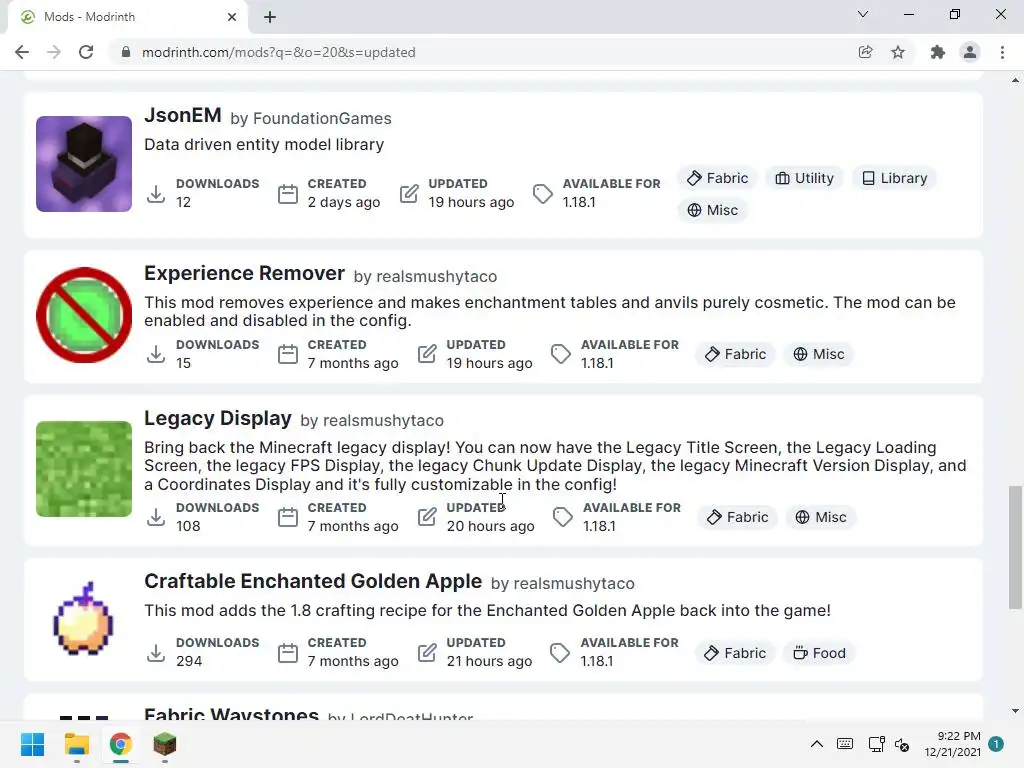Viewport: 1024px width, 768px height.
Task: Open the Craftable Enchanted Golden Apple icon
Action: tap(84, 618)
